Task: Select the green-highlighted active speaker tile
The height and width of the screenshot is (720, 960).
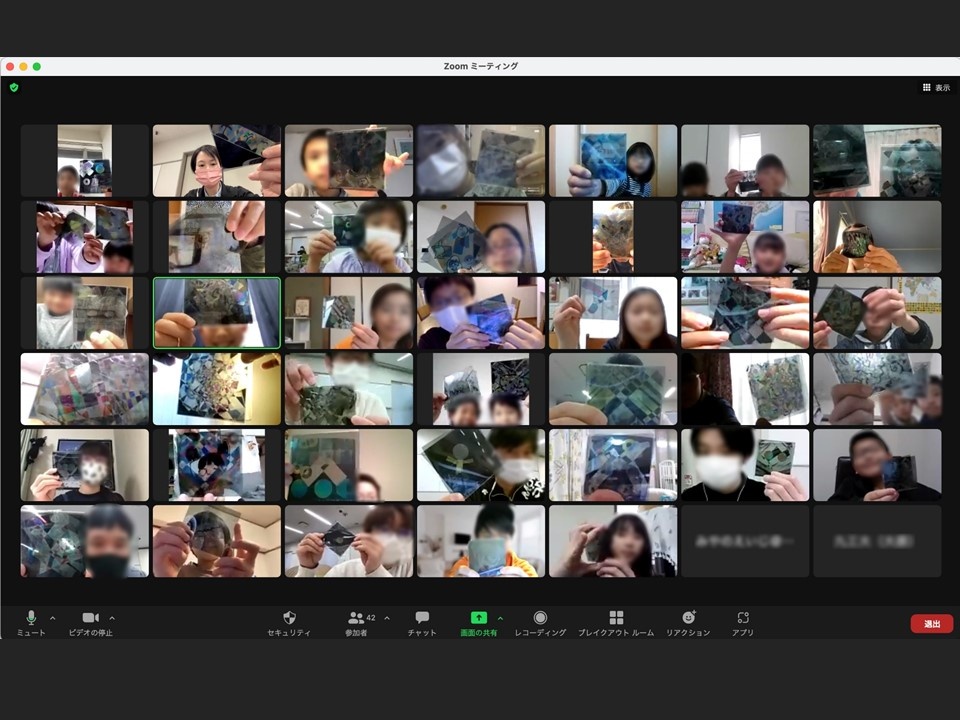Action: point(216,313)
